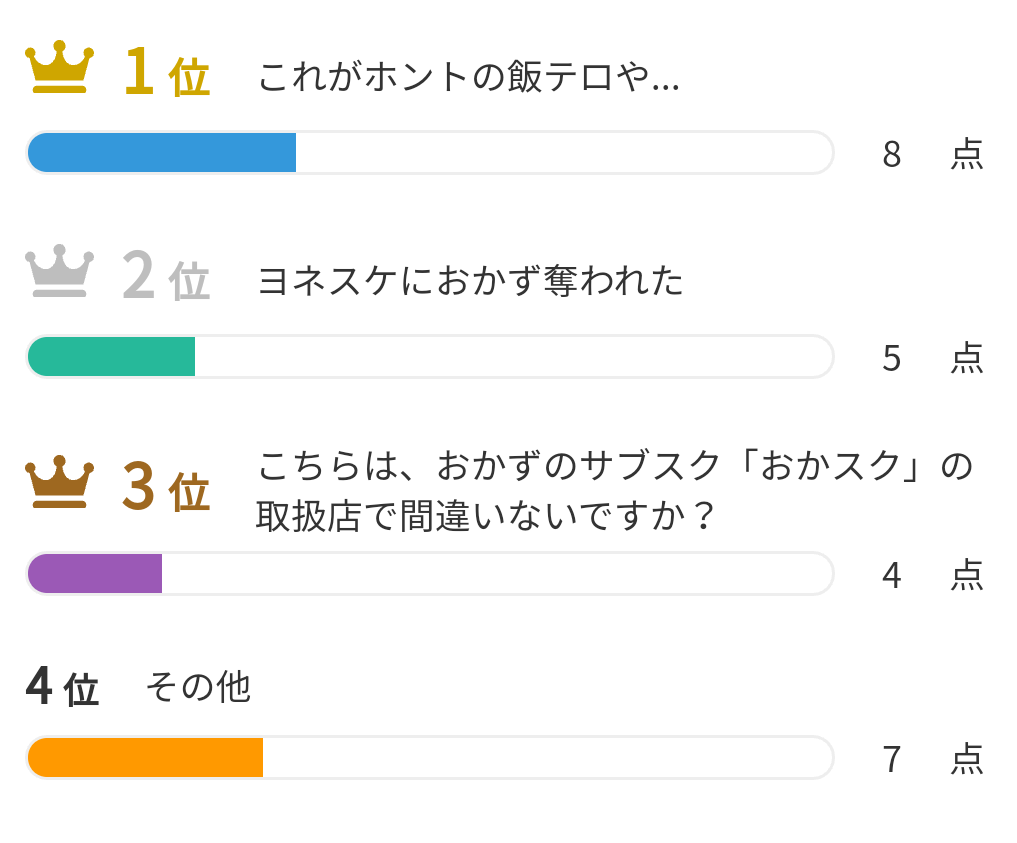Open the おかずのサブスク「おかスク」 answer text

point(615,491)
